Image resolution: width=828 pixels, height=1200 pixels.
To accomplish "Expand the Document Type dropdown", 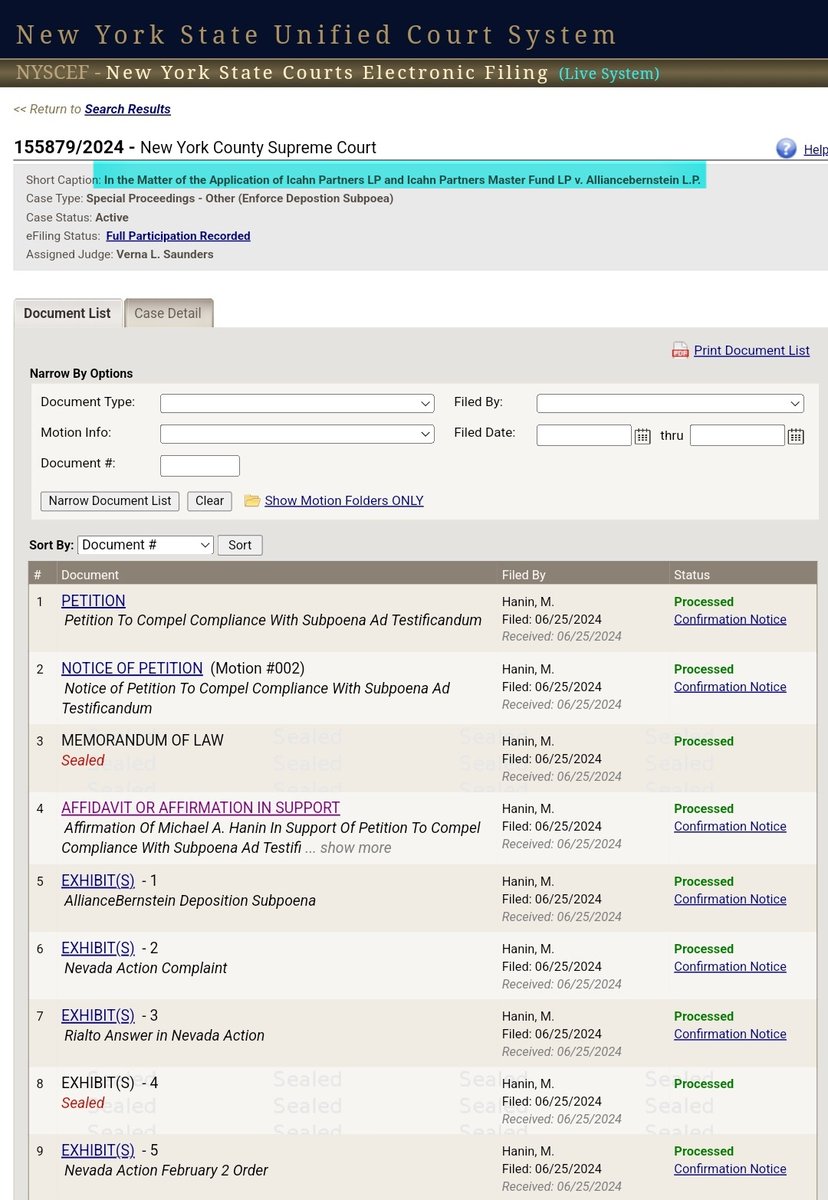I will pyautogui.click(x=297, y=403).
